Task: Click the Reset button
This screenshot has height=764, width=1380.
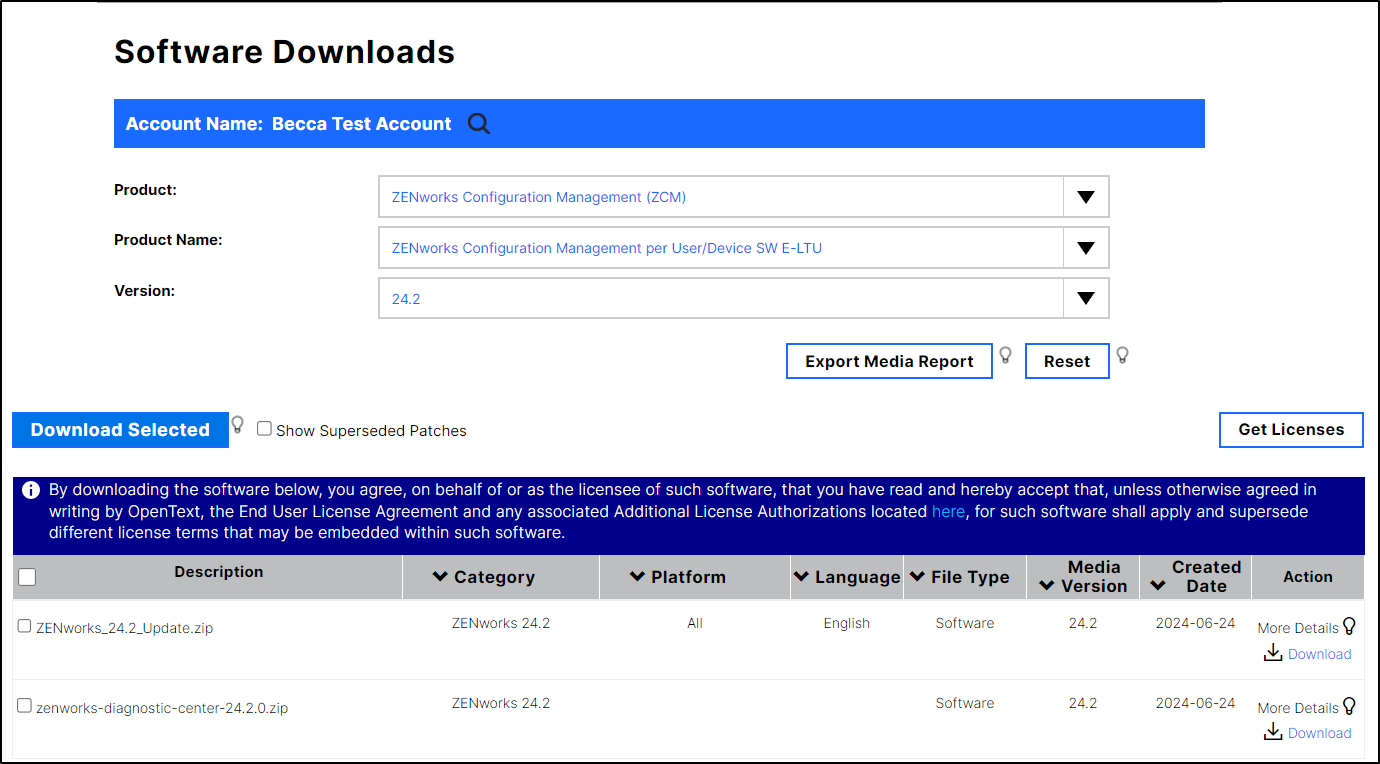Action: [1067, 362]
